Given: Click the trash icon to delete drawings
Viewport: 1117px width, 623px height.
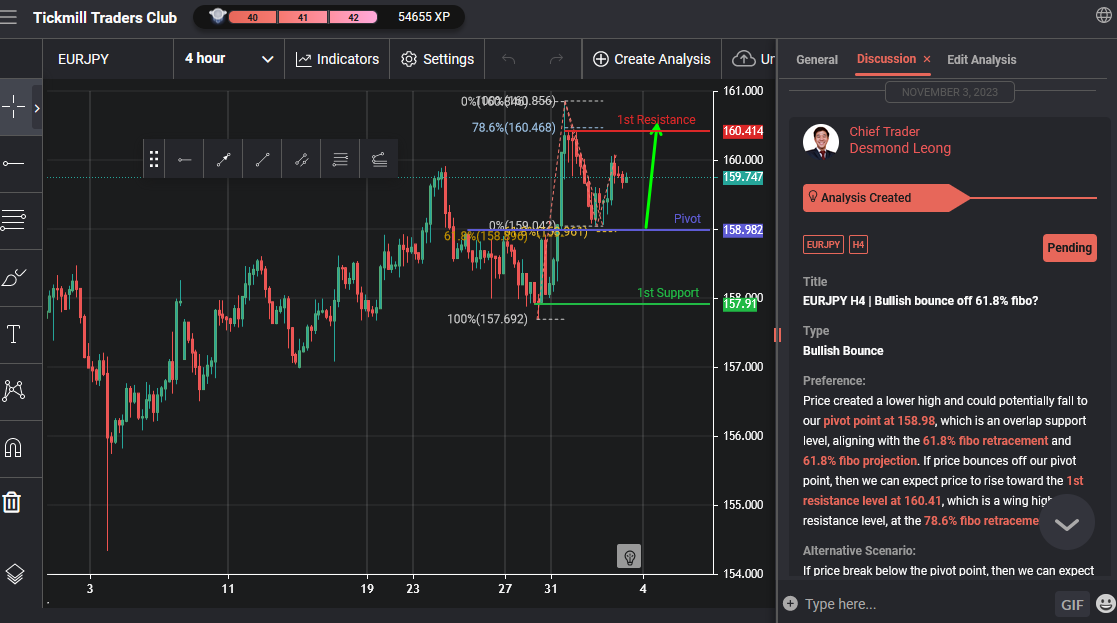Looking at the screenshot, I should click(x=12, y=502).
